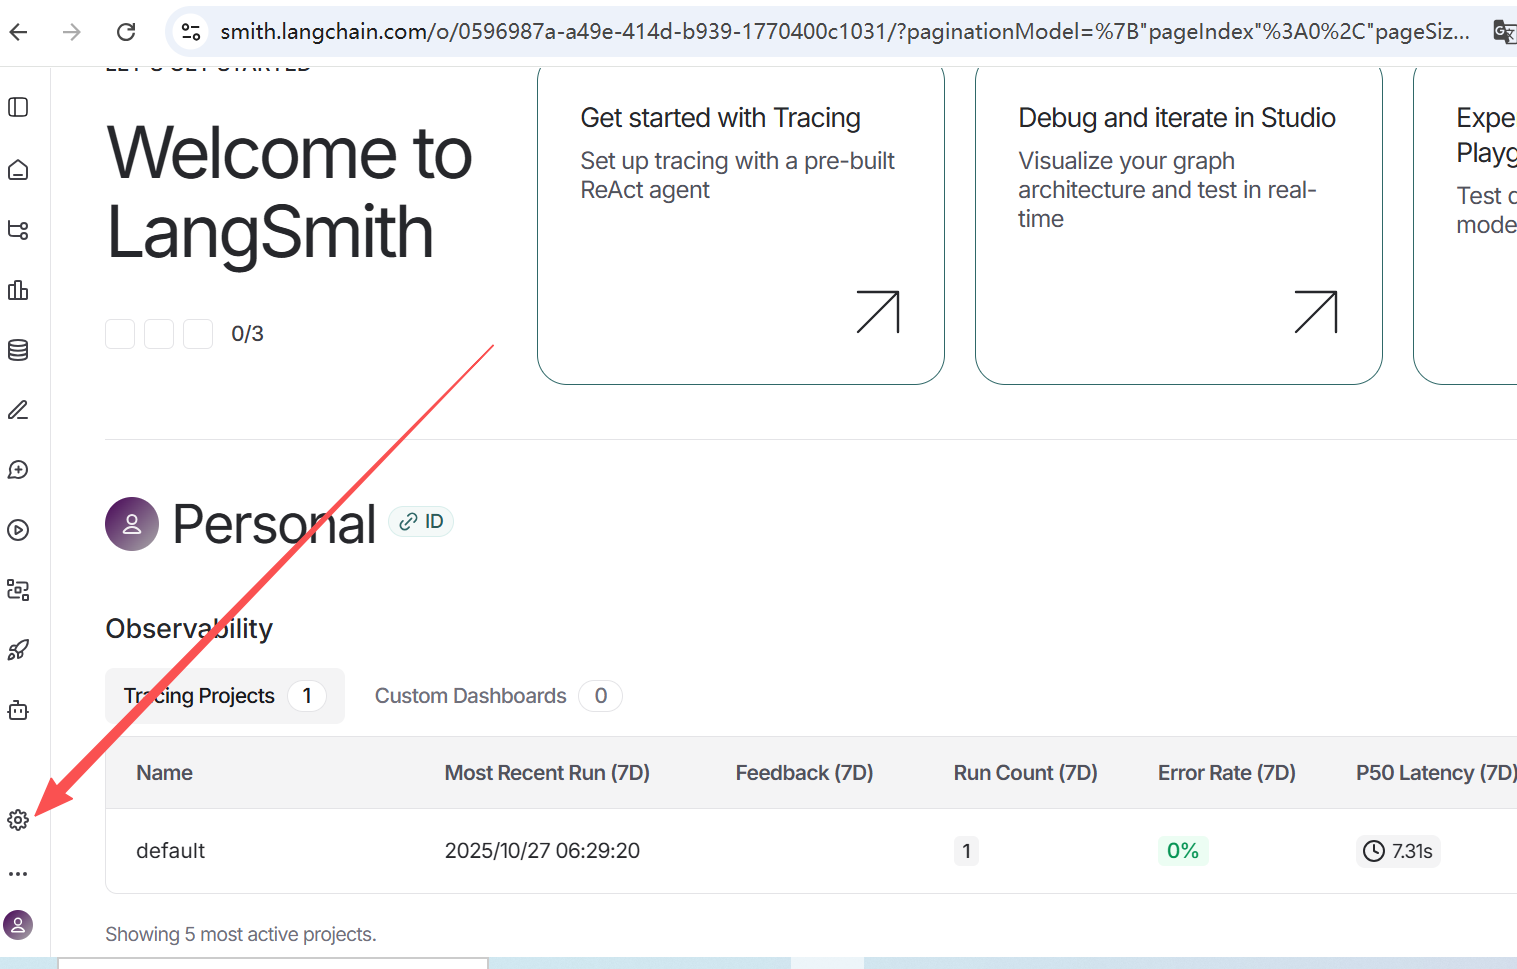Screen dimensions: 1517x969
Task: Toggle the sidebar panel icon
Action: click(18, 107)
